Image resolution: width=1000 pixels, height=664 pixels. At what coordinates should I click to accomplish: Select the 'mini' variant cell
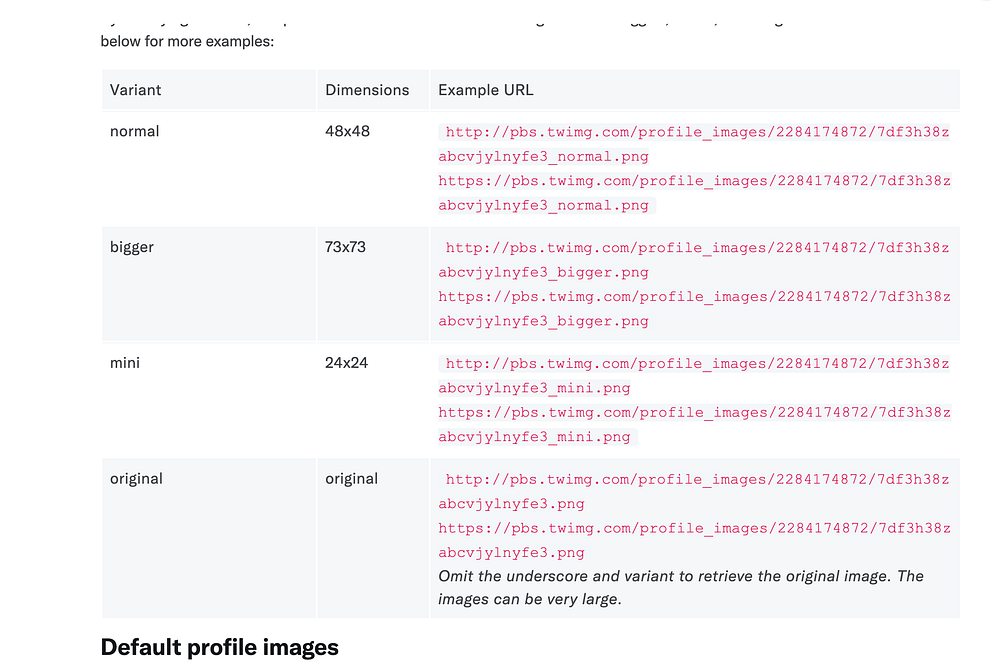click(x=125, y=363)
